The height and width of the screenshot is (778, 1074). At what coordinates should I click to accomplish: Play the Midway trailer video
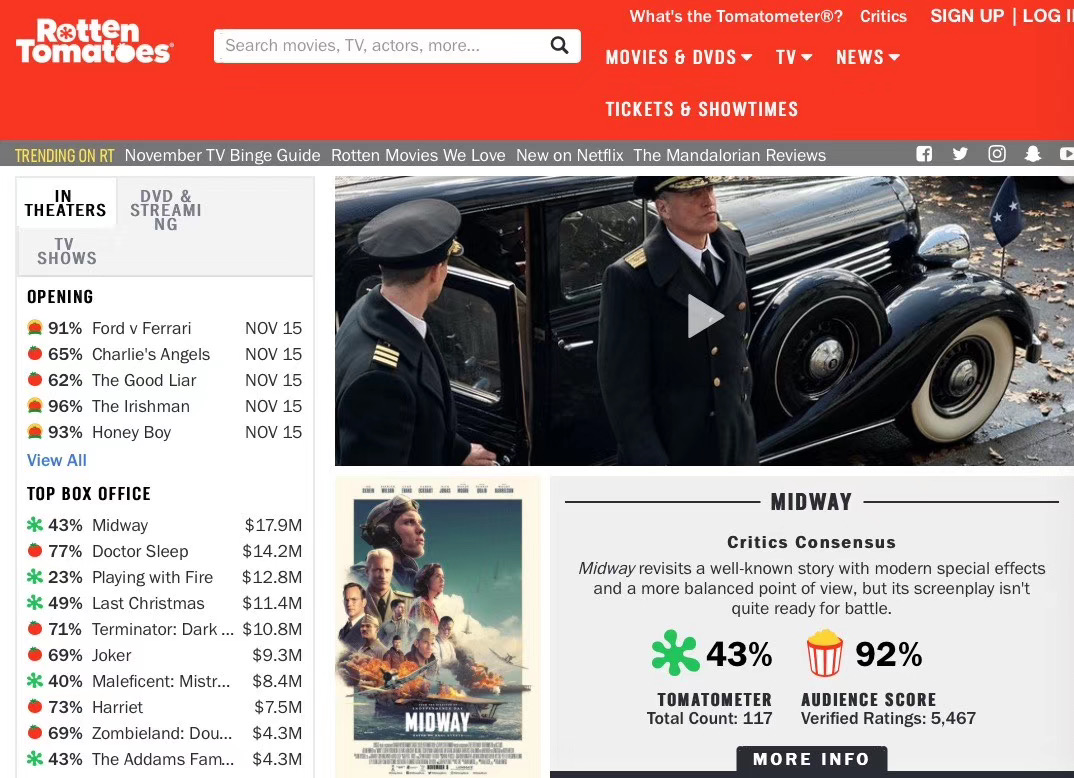point(704,317)
